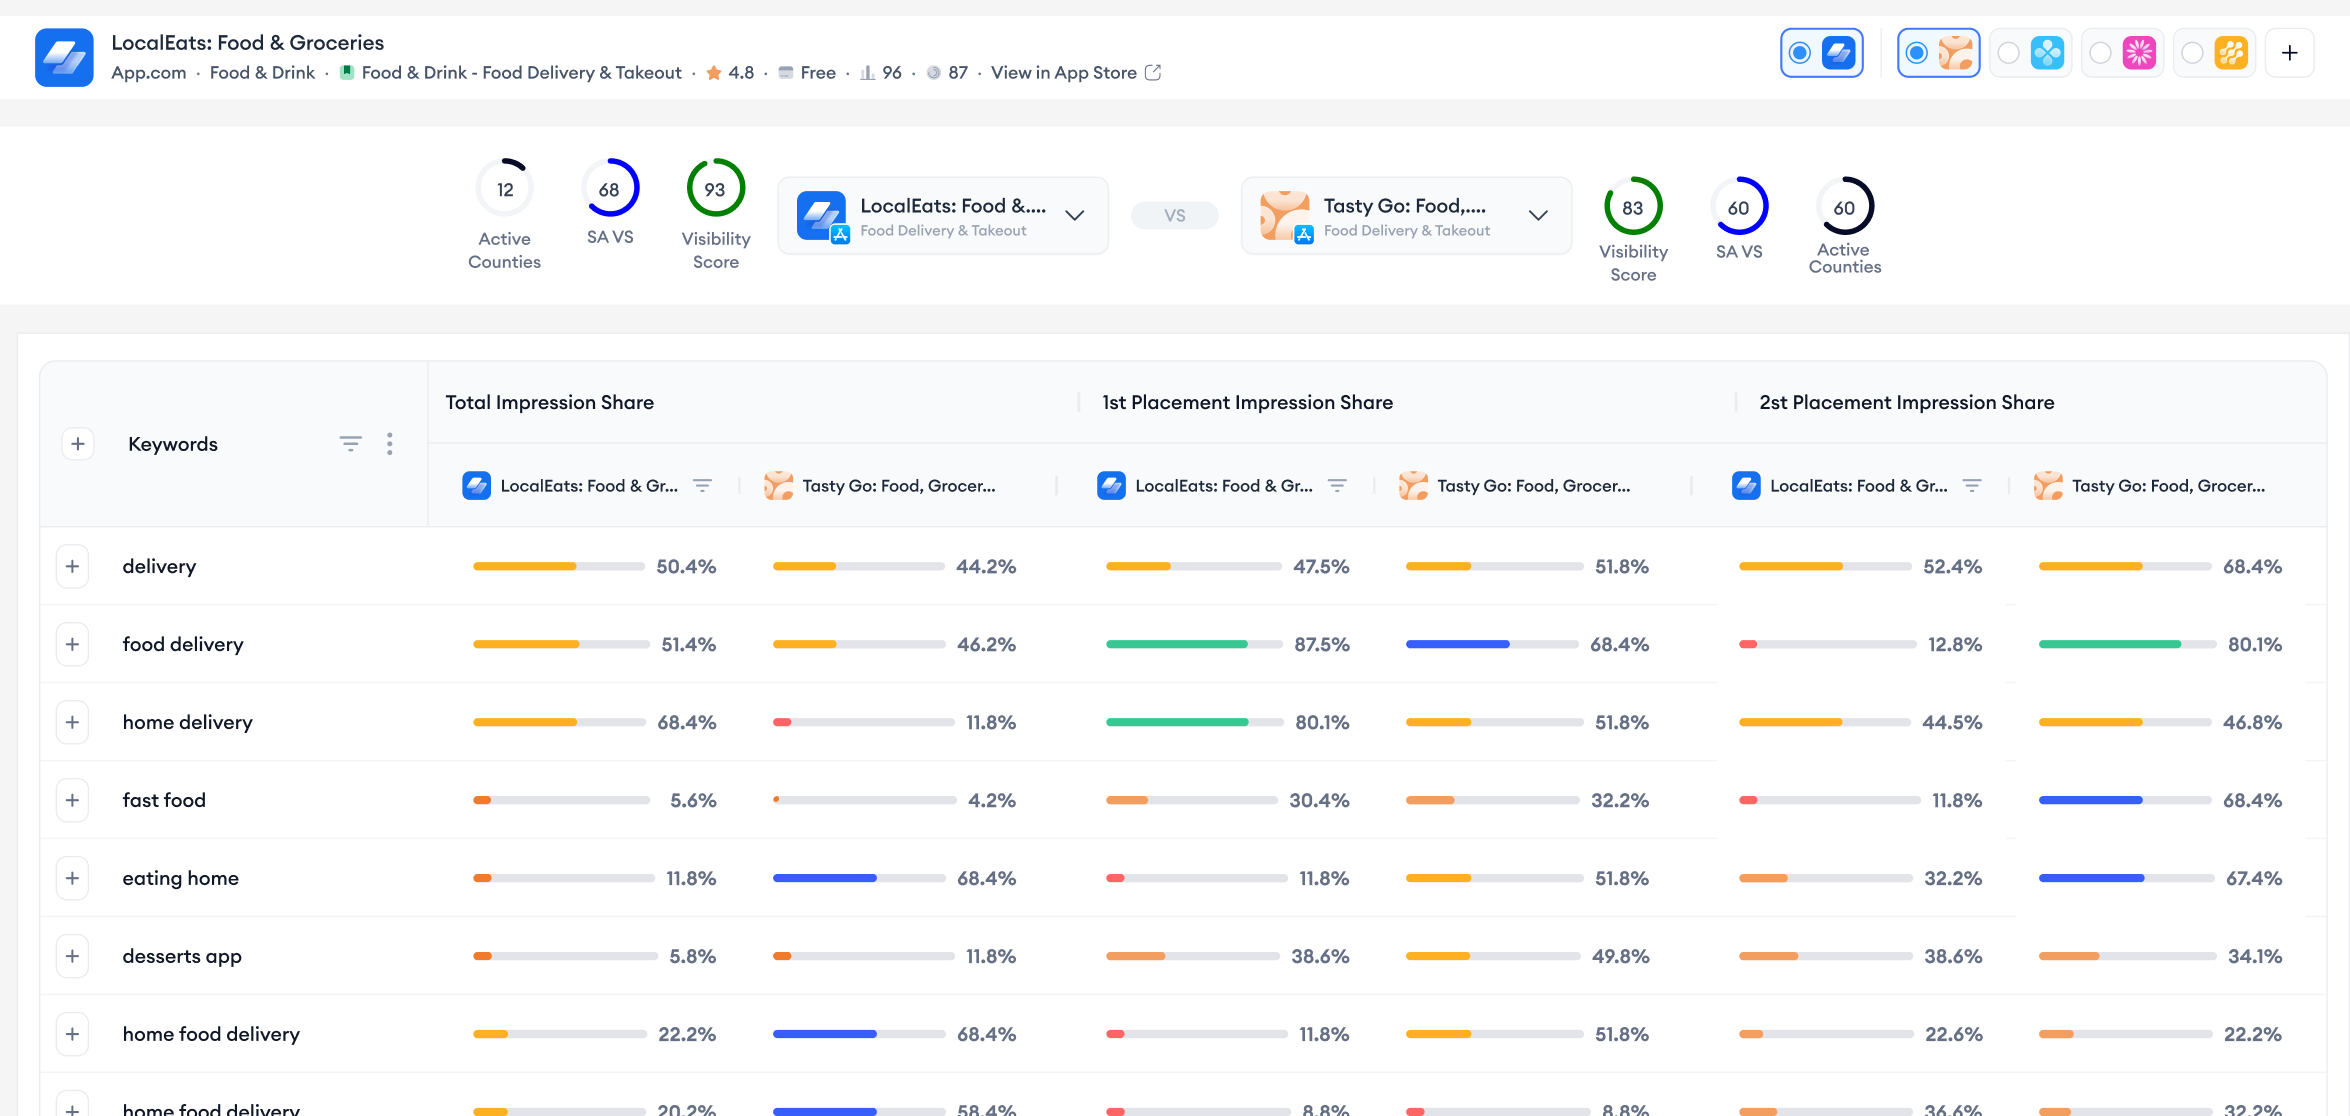Expand the desserts app keyword row
This screenshot has width=2350, height=1116.
click(x=72, y=956)
